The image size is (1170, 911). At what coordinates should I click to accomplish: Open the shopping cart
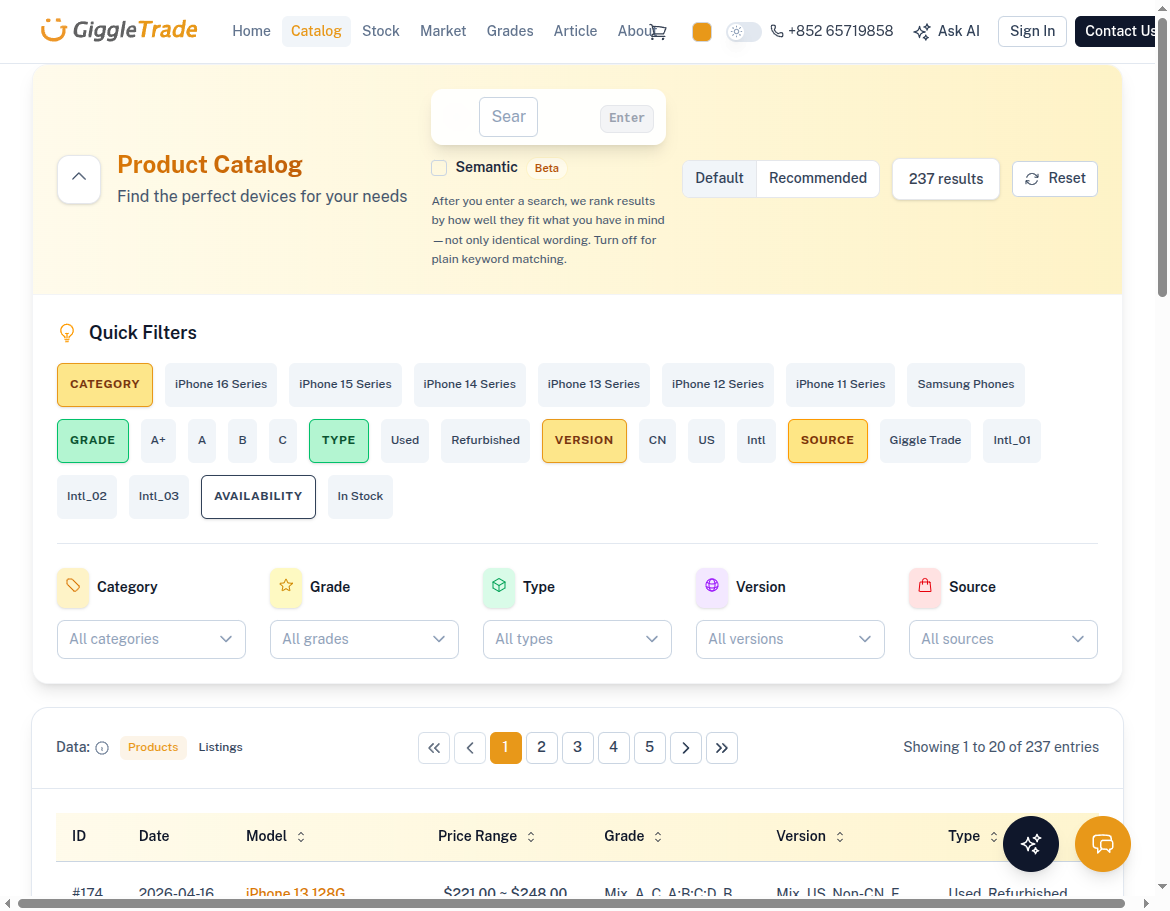click(657, 31)
